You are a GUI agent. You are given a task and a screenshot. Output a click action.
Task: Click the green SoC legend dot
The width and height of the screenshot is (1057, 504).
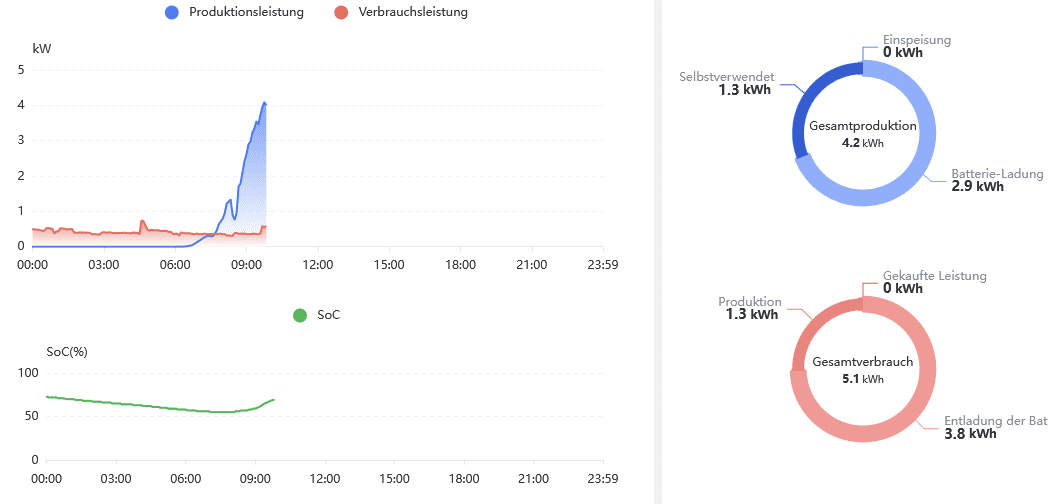tap(299, 315)
